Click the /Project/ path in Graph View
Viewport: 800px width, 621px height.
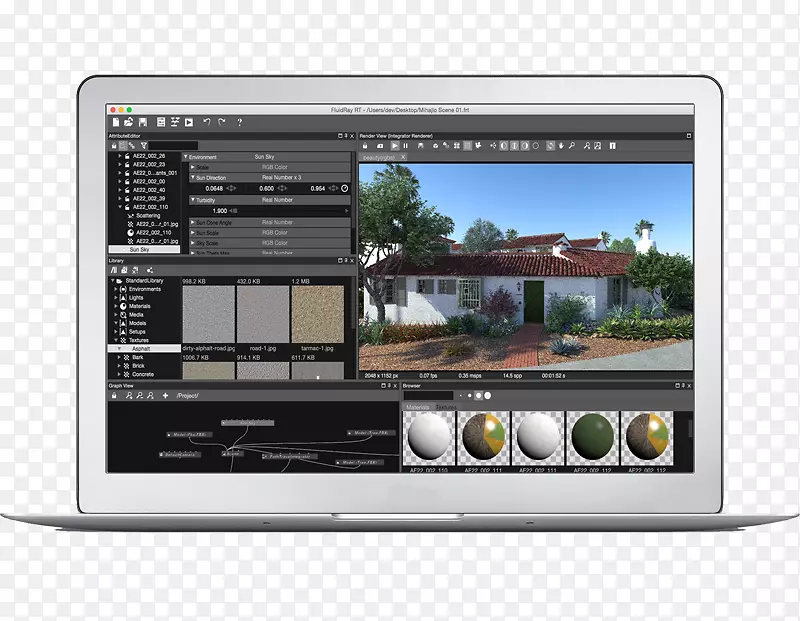click(188, 395)
